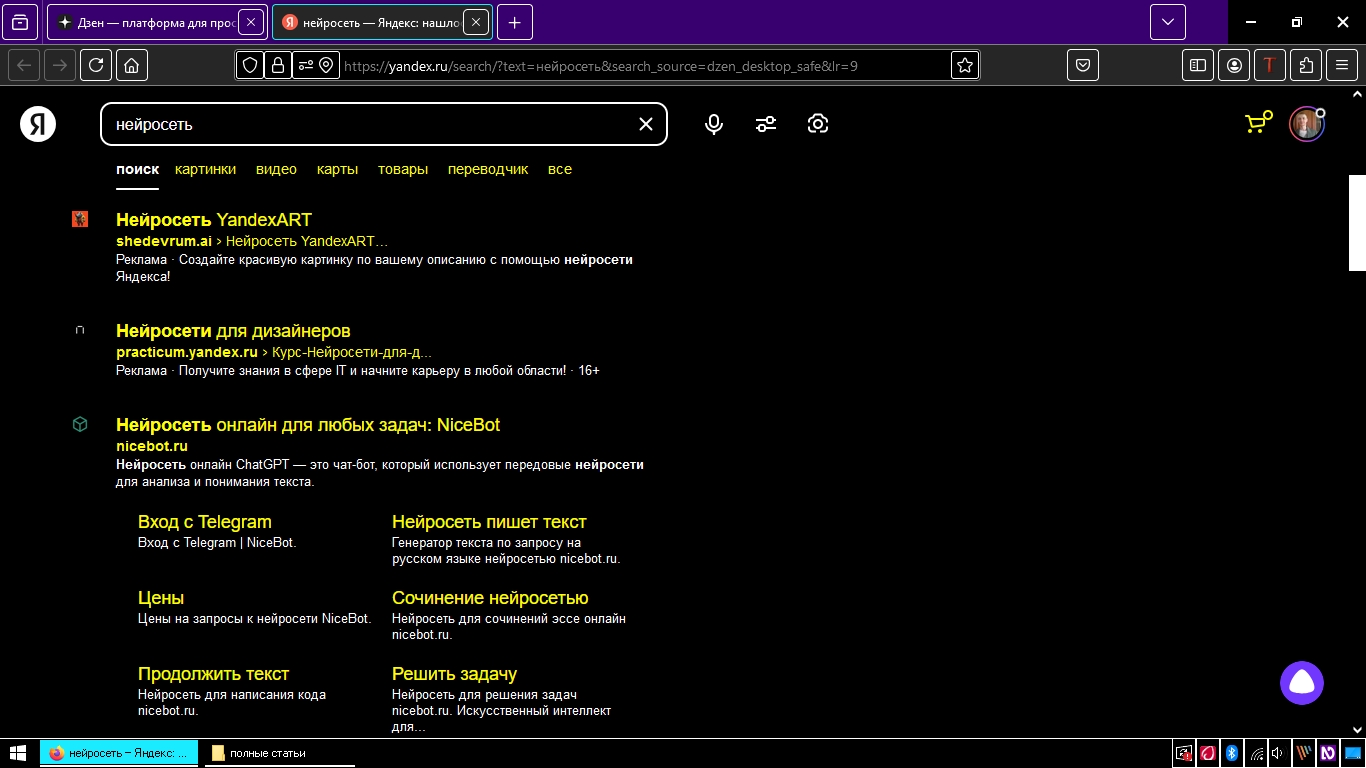
Task: Open NiceBot нейросеть онлайн result
Action: 308,425
